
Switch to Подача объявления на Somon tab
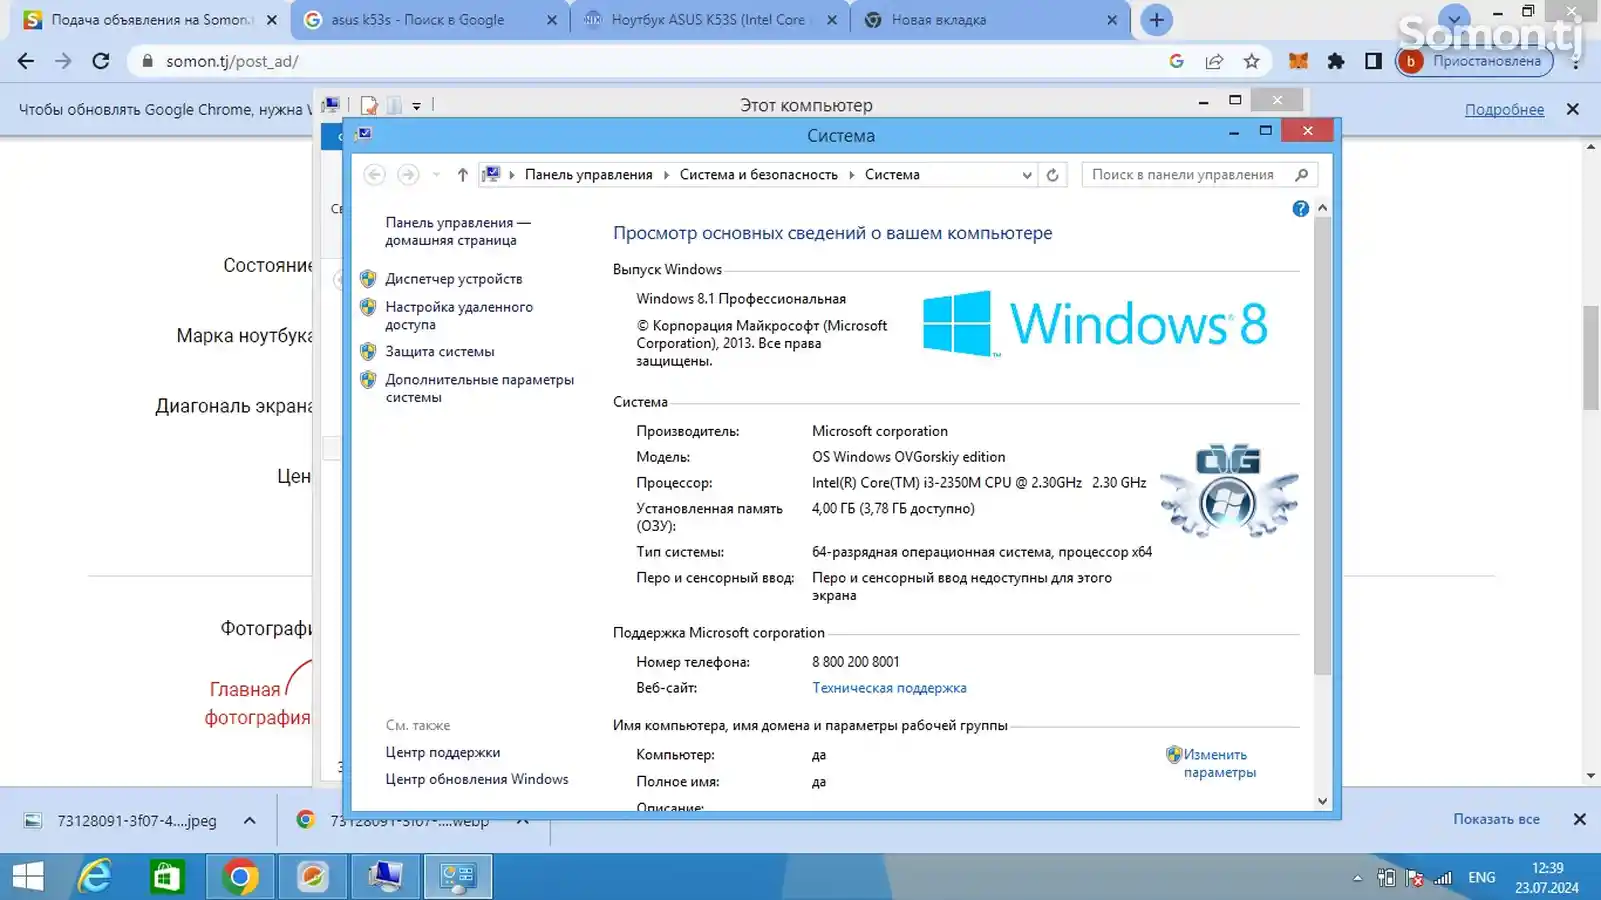pyautogui.click(x=150, y=20)
